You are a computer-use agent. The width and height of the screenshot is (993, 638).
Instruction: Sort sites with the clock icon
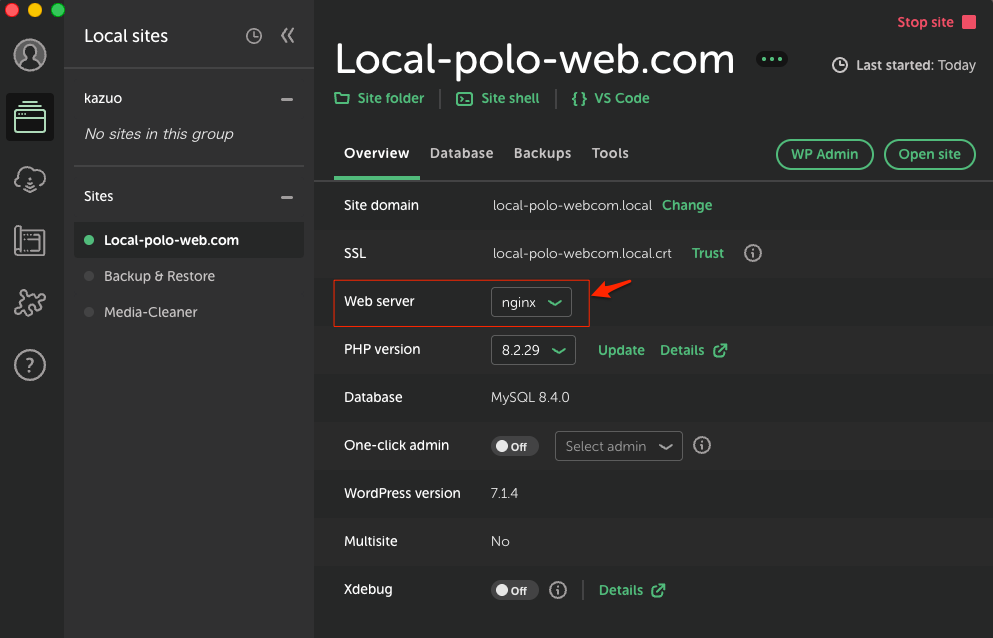click(x=254, y=36)
